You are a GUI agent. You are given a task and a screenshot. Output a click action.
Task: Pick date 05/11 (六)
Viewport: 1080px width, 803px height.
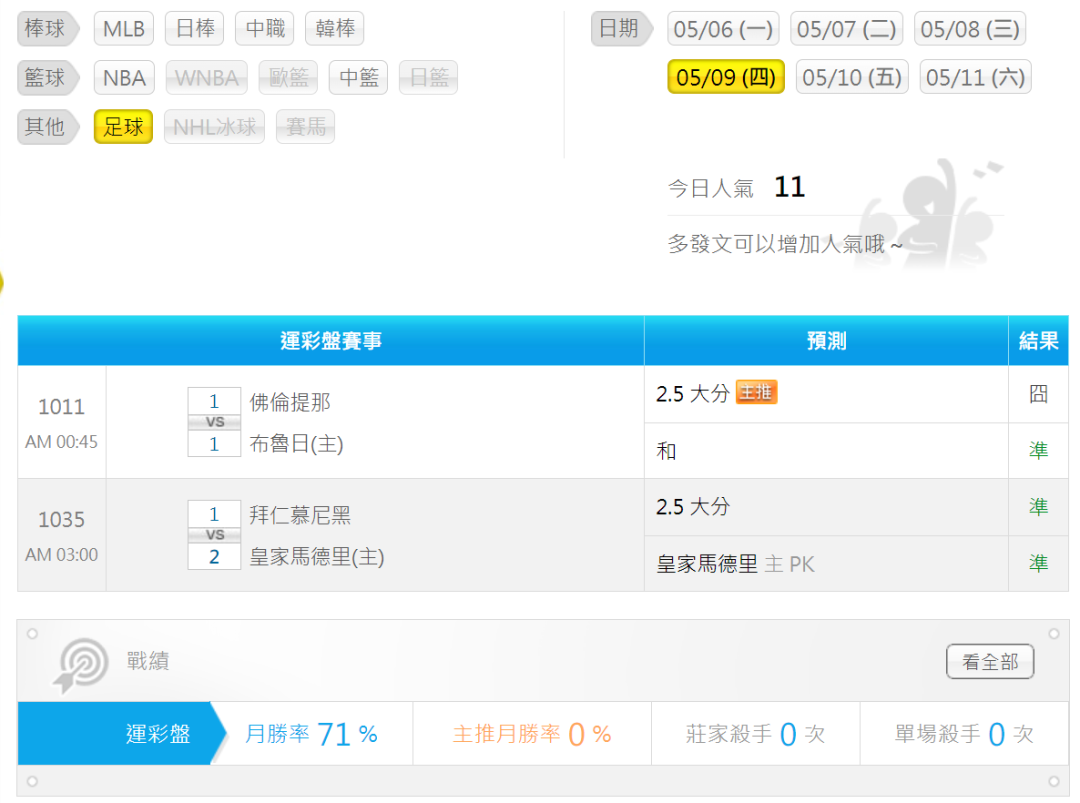[x=975, y=77]
